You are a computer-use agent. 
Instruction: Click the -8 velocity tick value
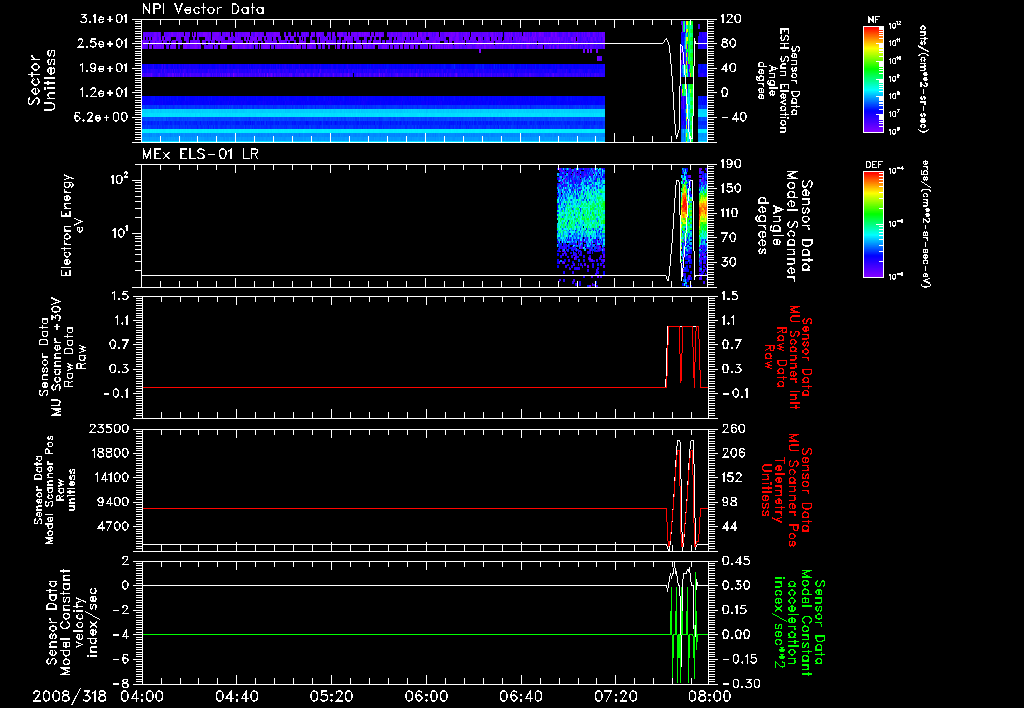coord(120,683)
